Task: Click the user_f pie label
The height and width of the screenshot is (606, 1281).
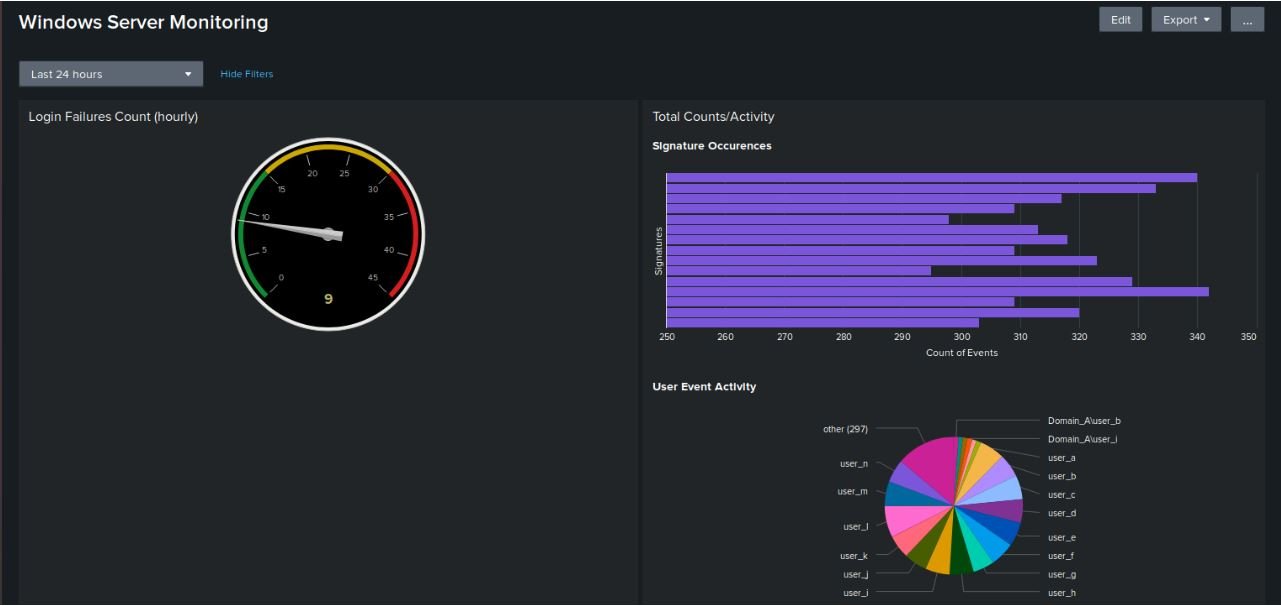Action: 1061,556
